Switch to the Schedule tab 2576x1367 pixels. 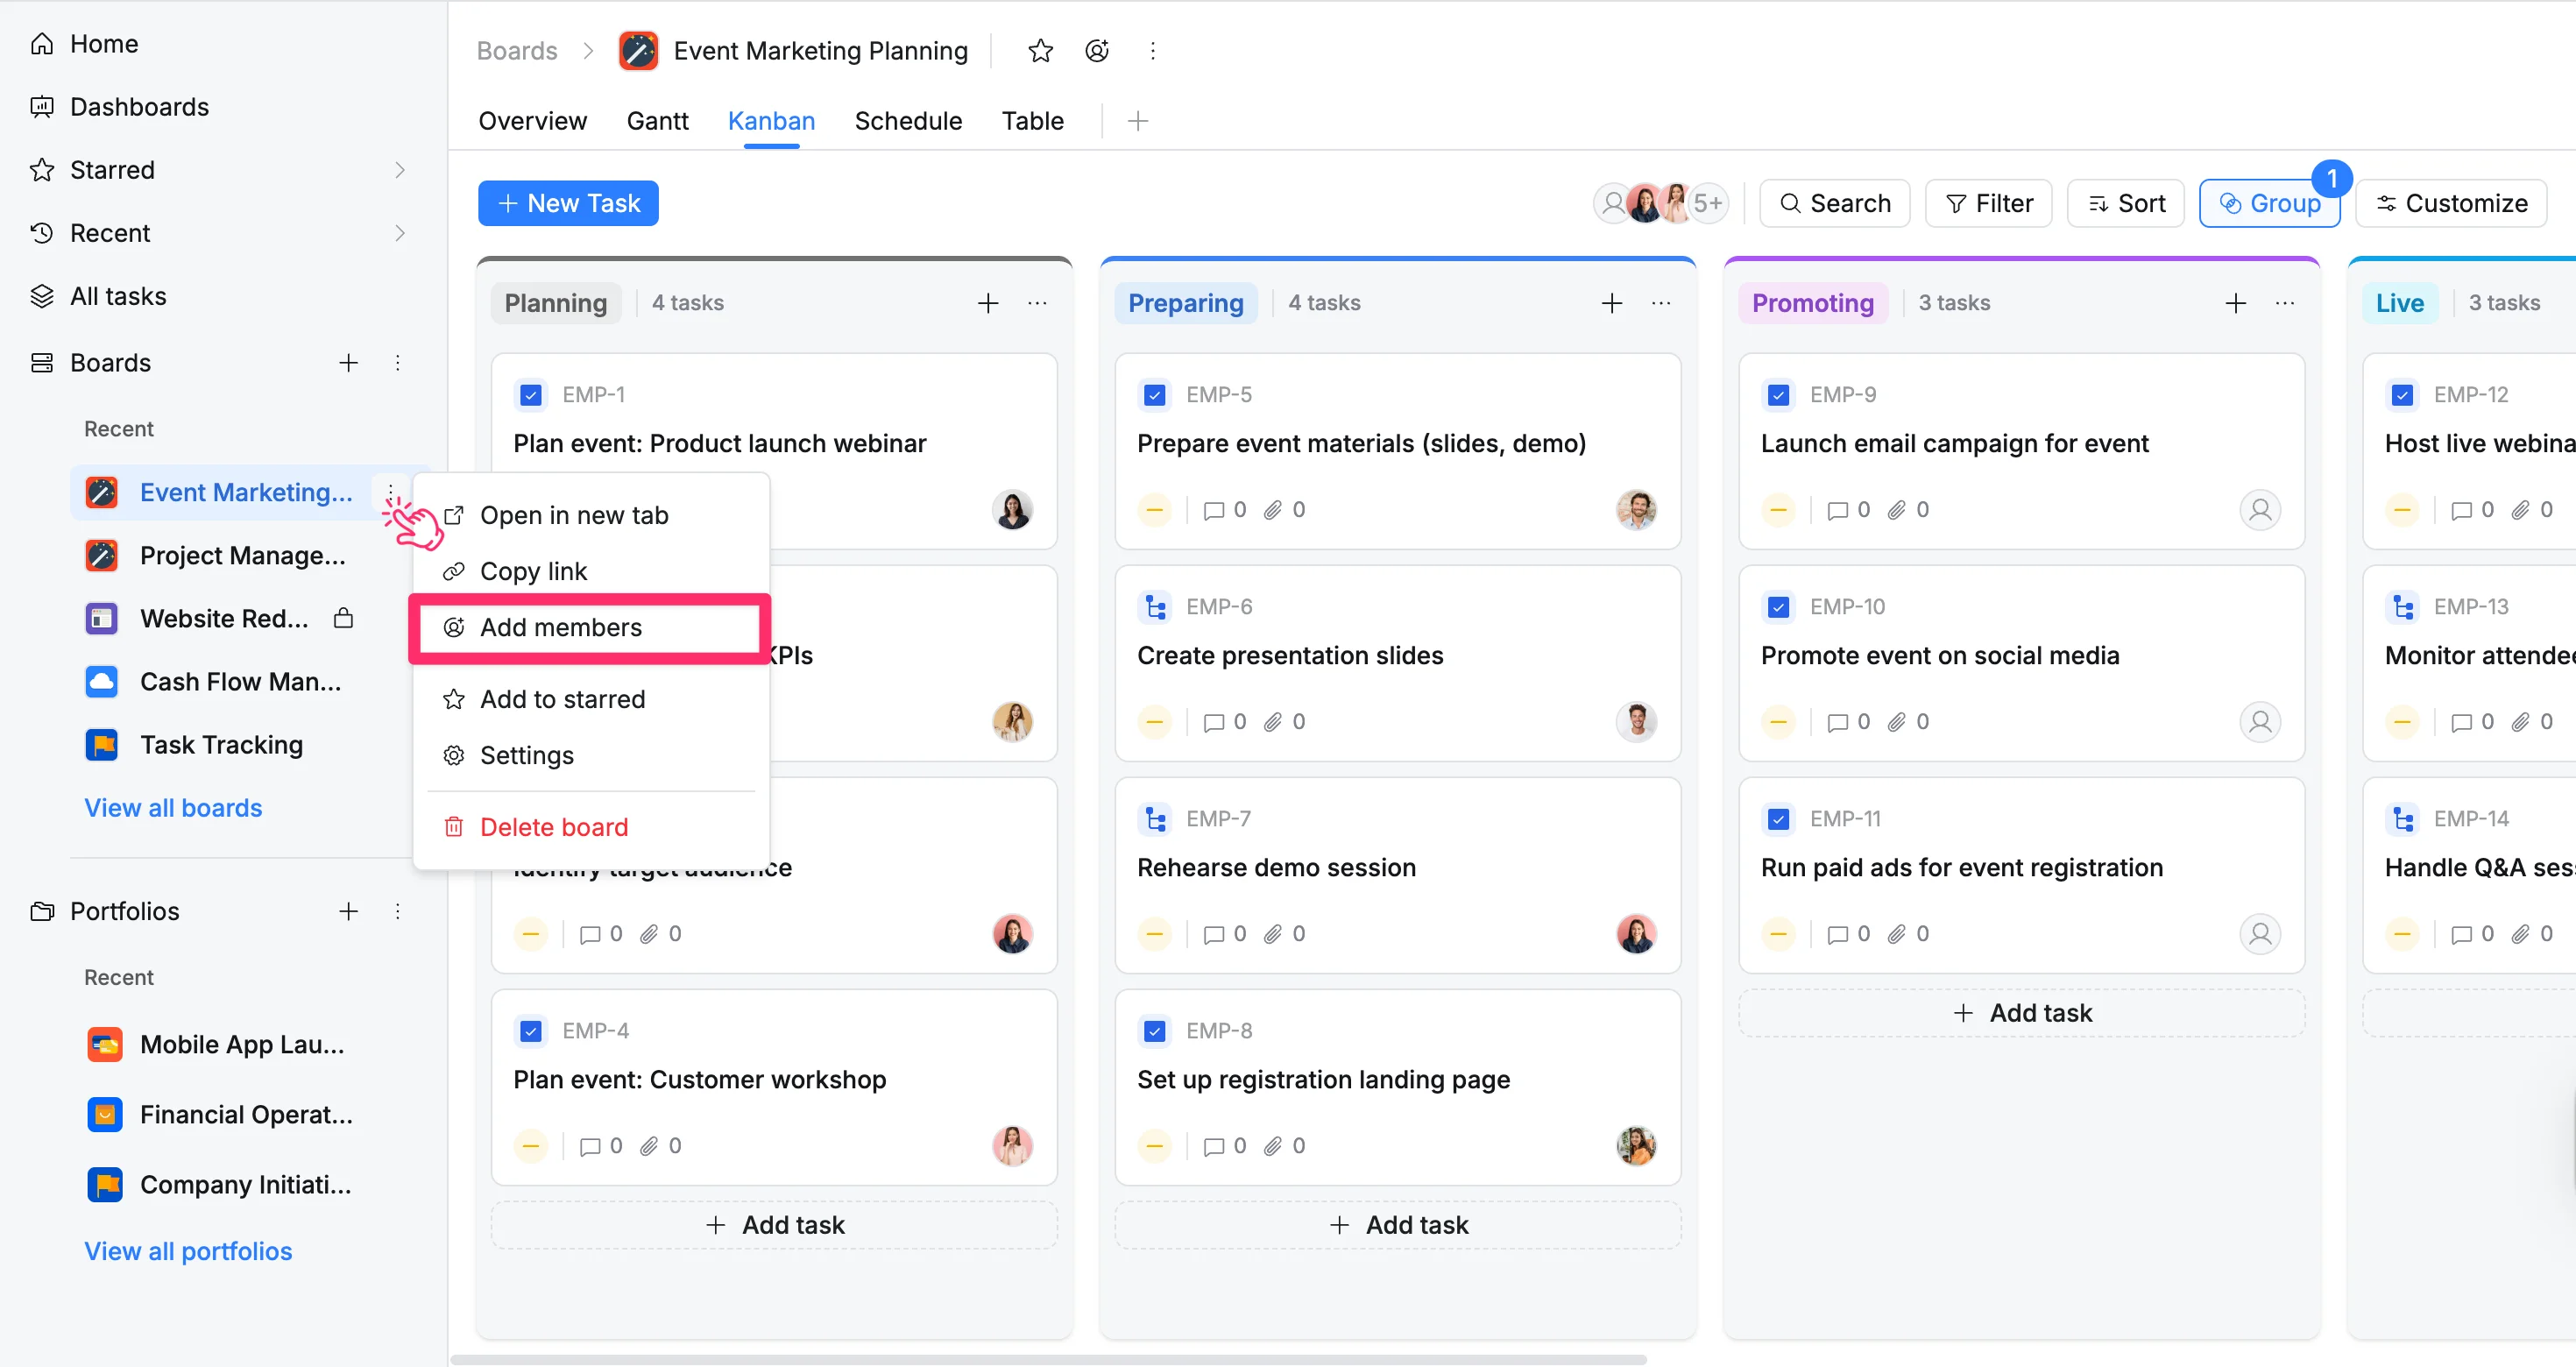908,121
